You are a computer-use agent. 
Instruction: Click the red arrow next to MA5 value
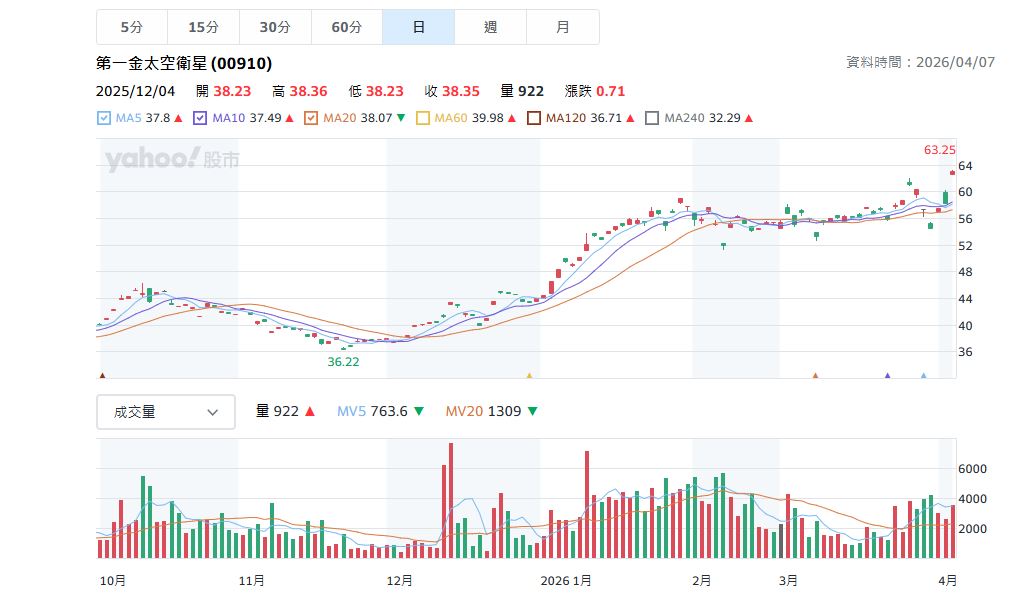178,118
